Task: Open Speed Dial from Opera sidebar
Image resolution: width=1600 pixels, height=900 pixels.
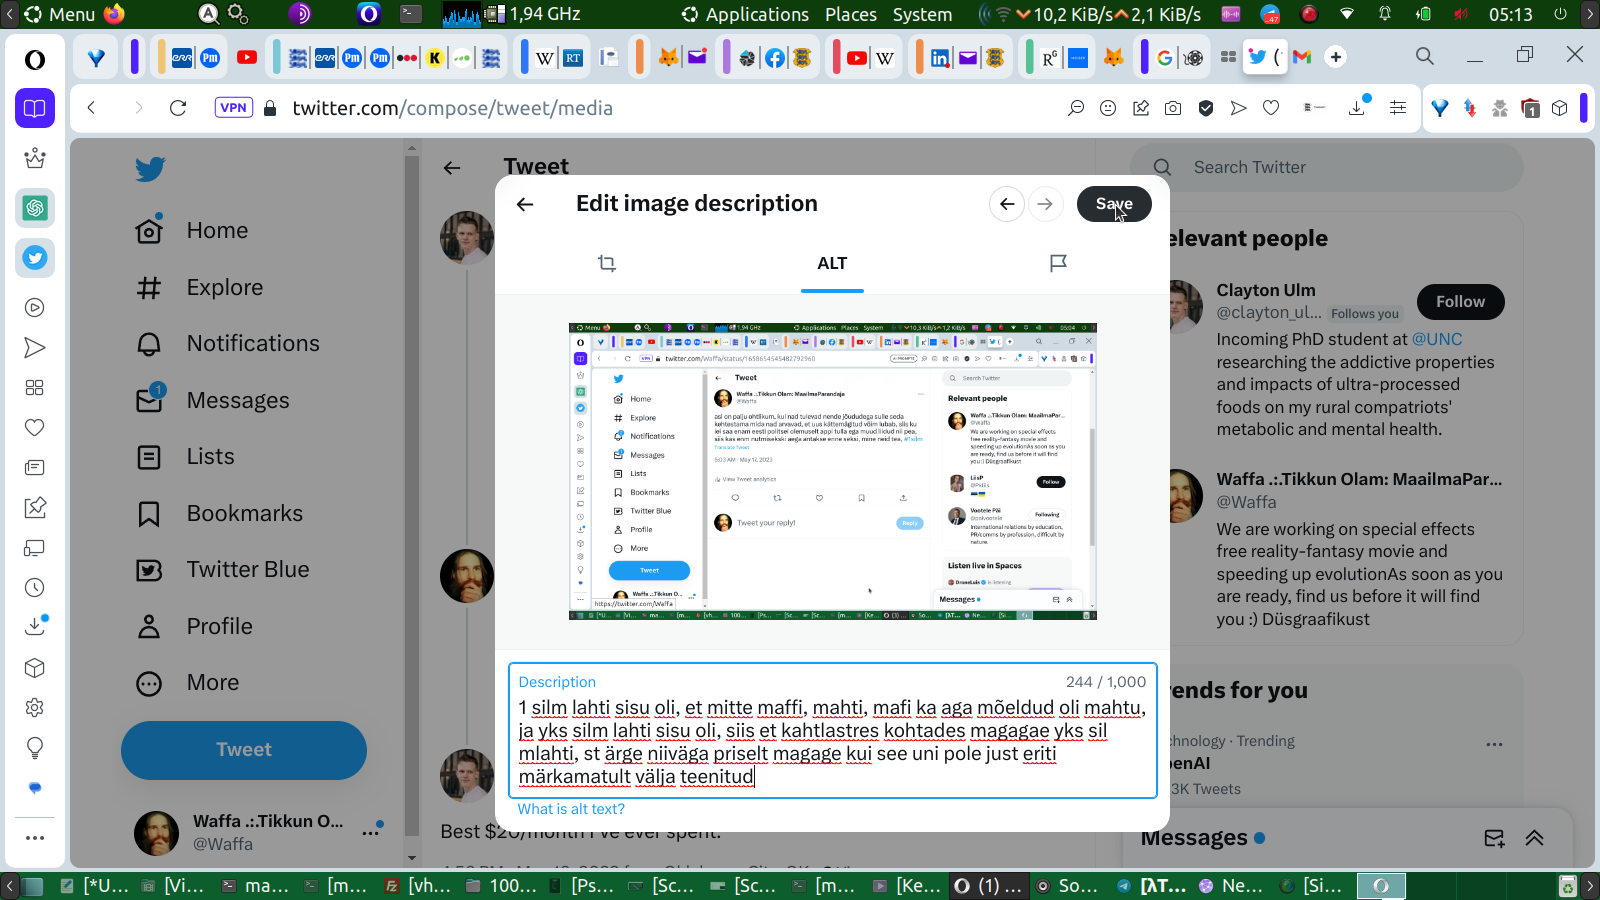Action: pos(35,388)
